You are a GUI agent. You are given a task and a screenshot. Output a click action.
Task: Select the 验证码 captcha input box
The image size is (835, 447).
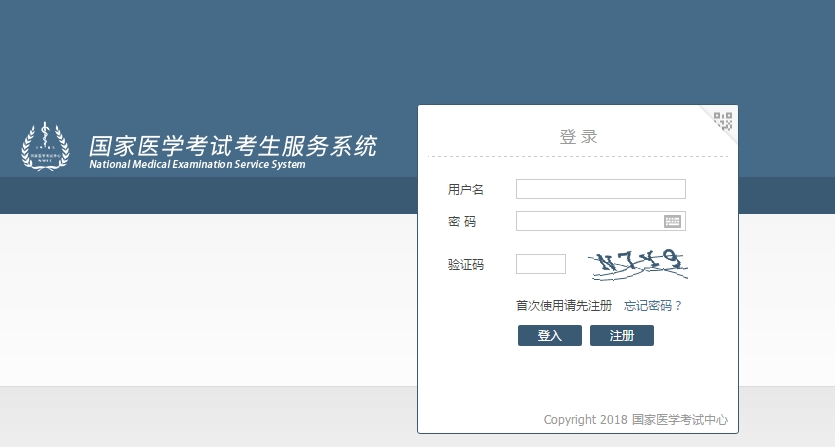tap(541, 264)
